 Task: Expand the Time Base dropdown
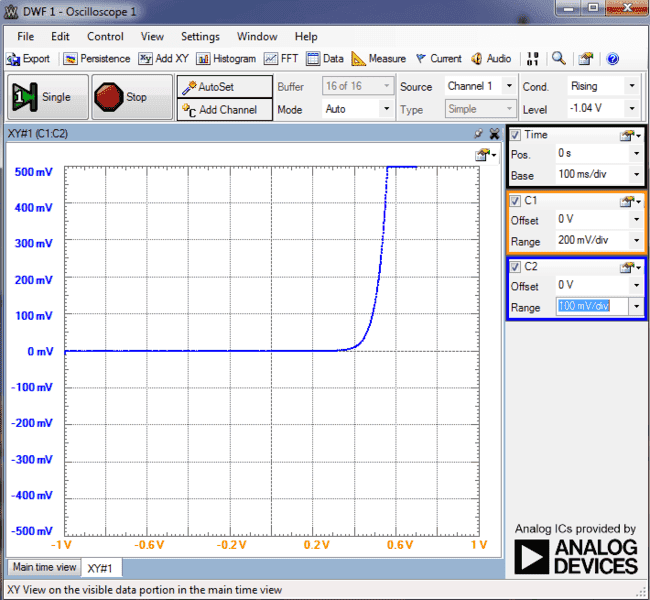(x=636, y=175)
